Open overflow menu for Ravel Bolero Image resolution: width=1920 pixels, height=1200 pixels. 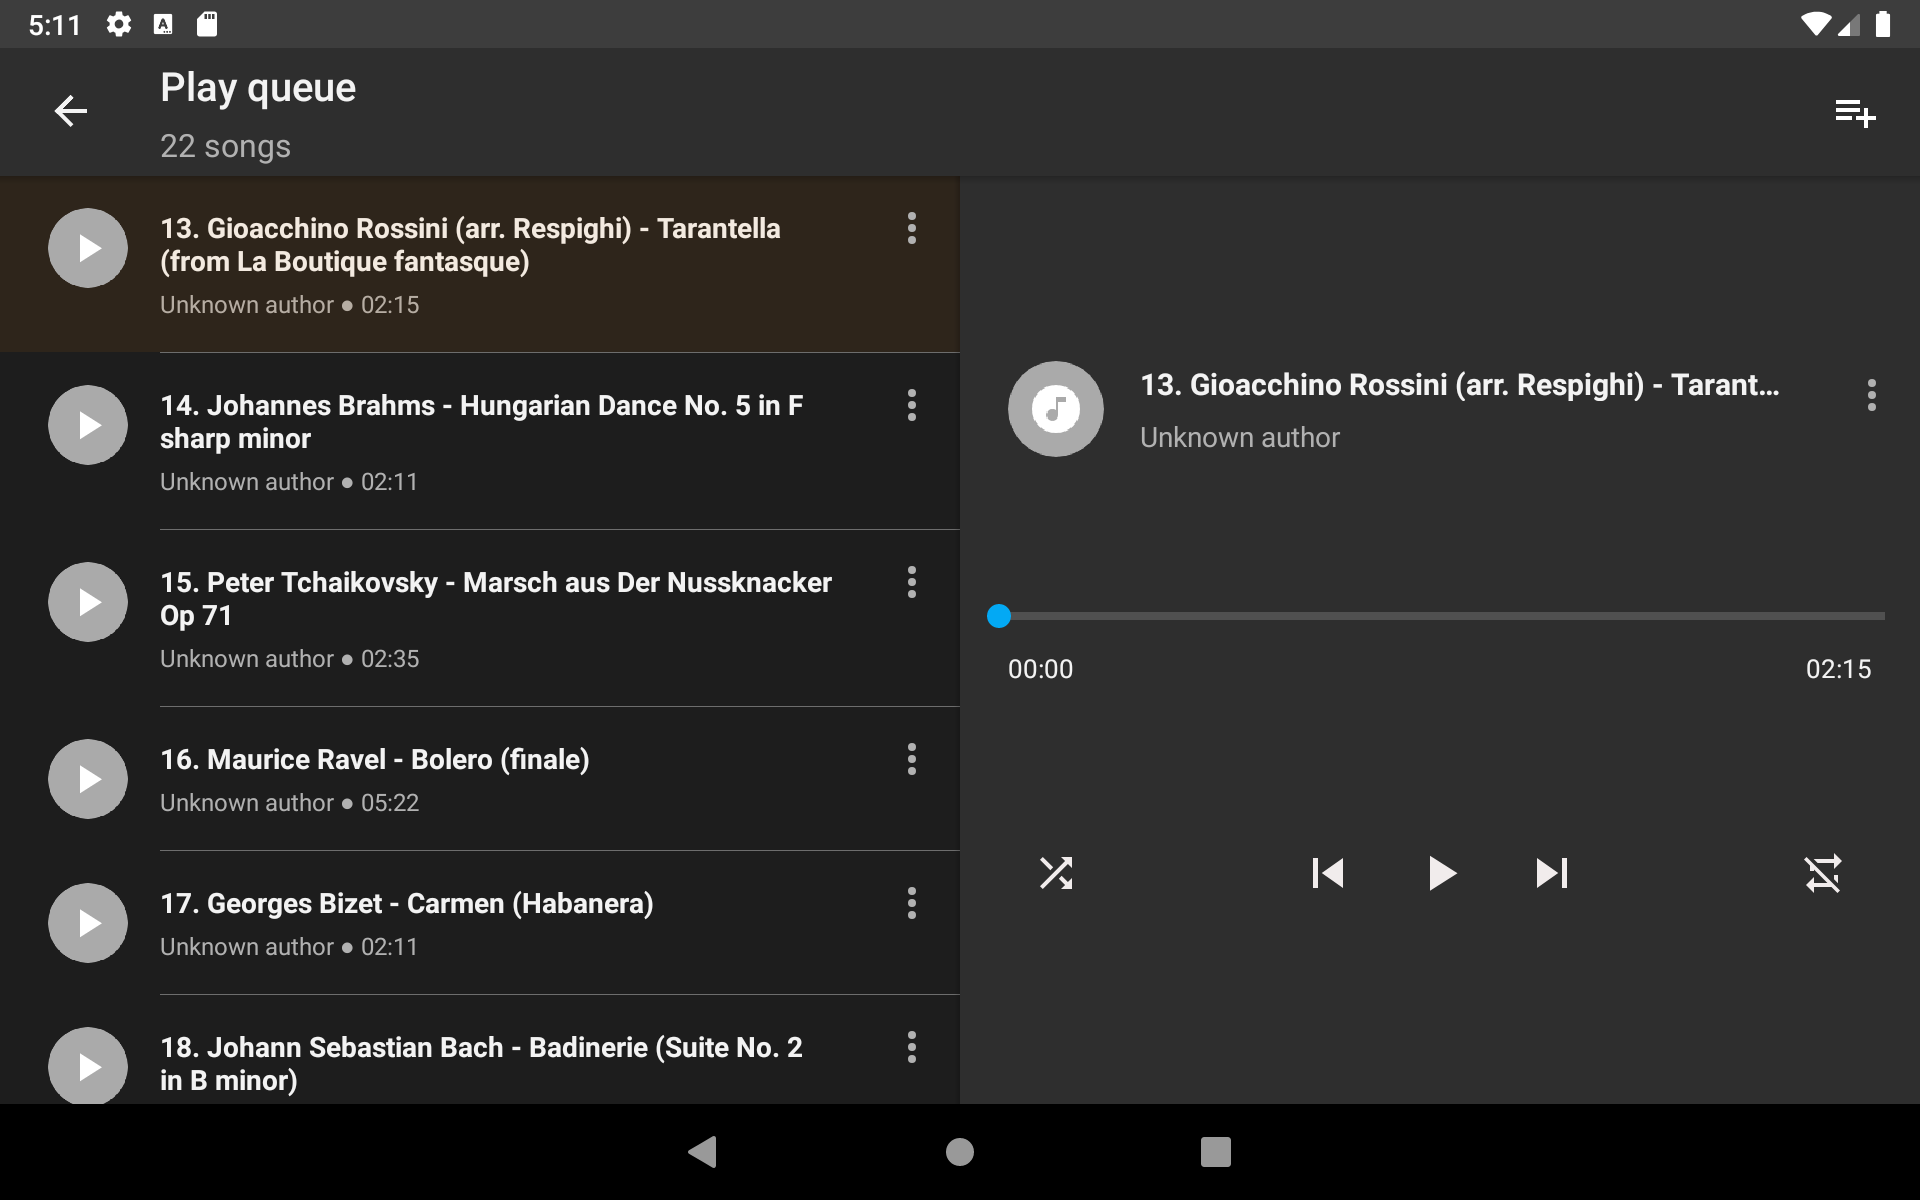click(x=912, y=759)
